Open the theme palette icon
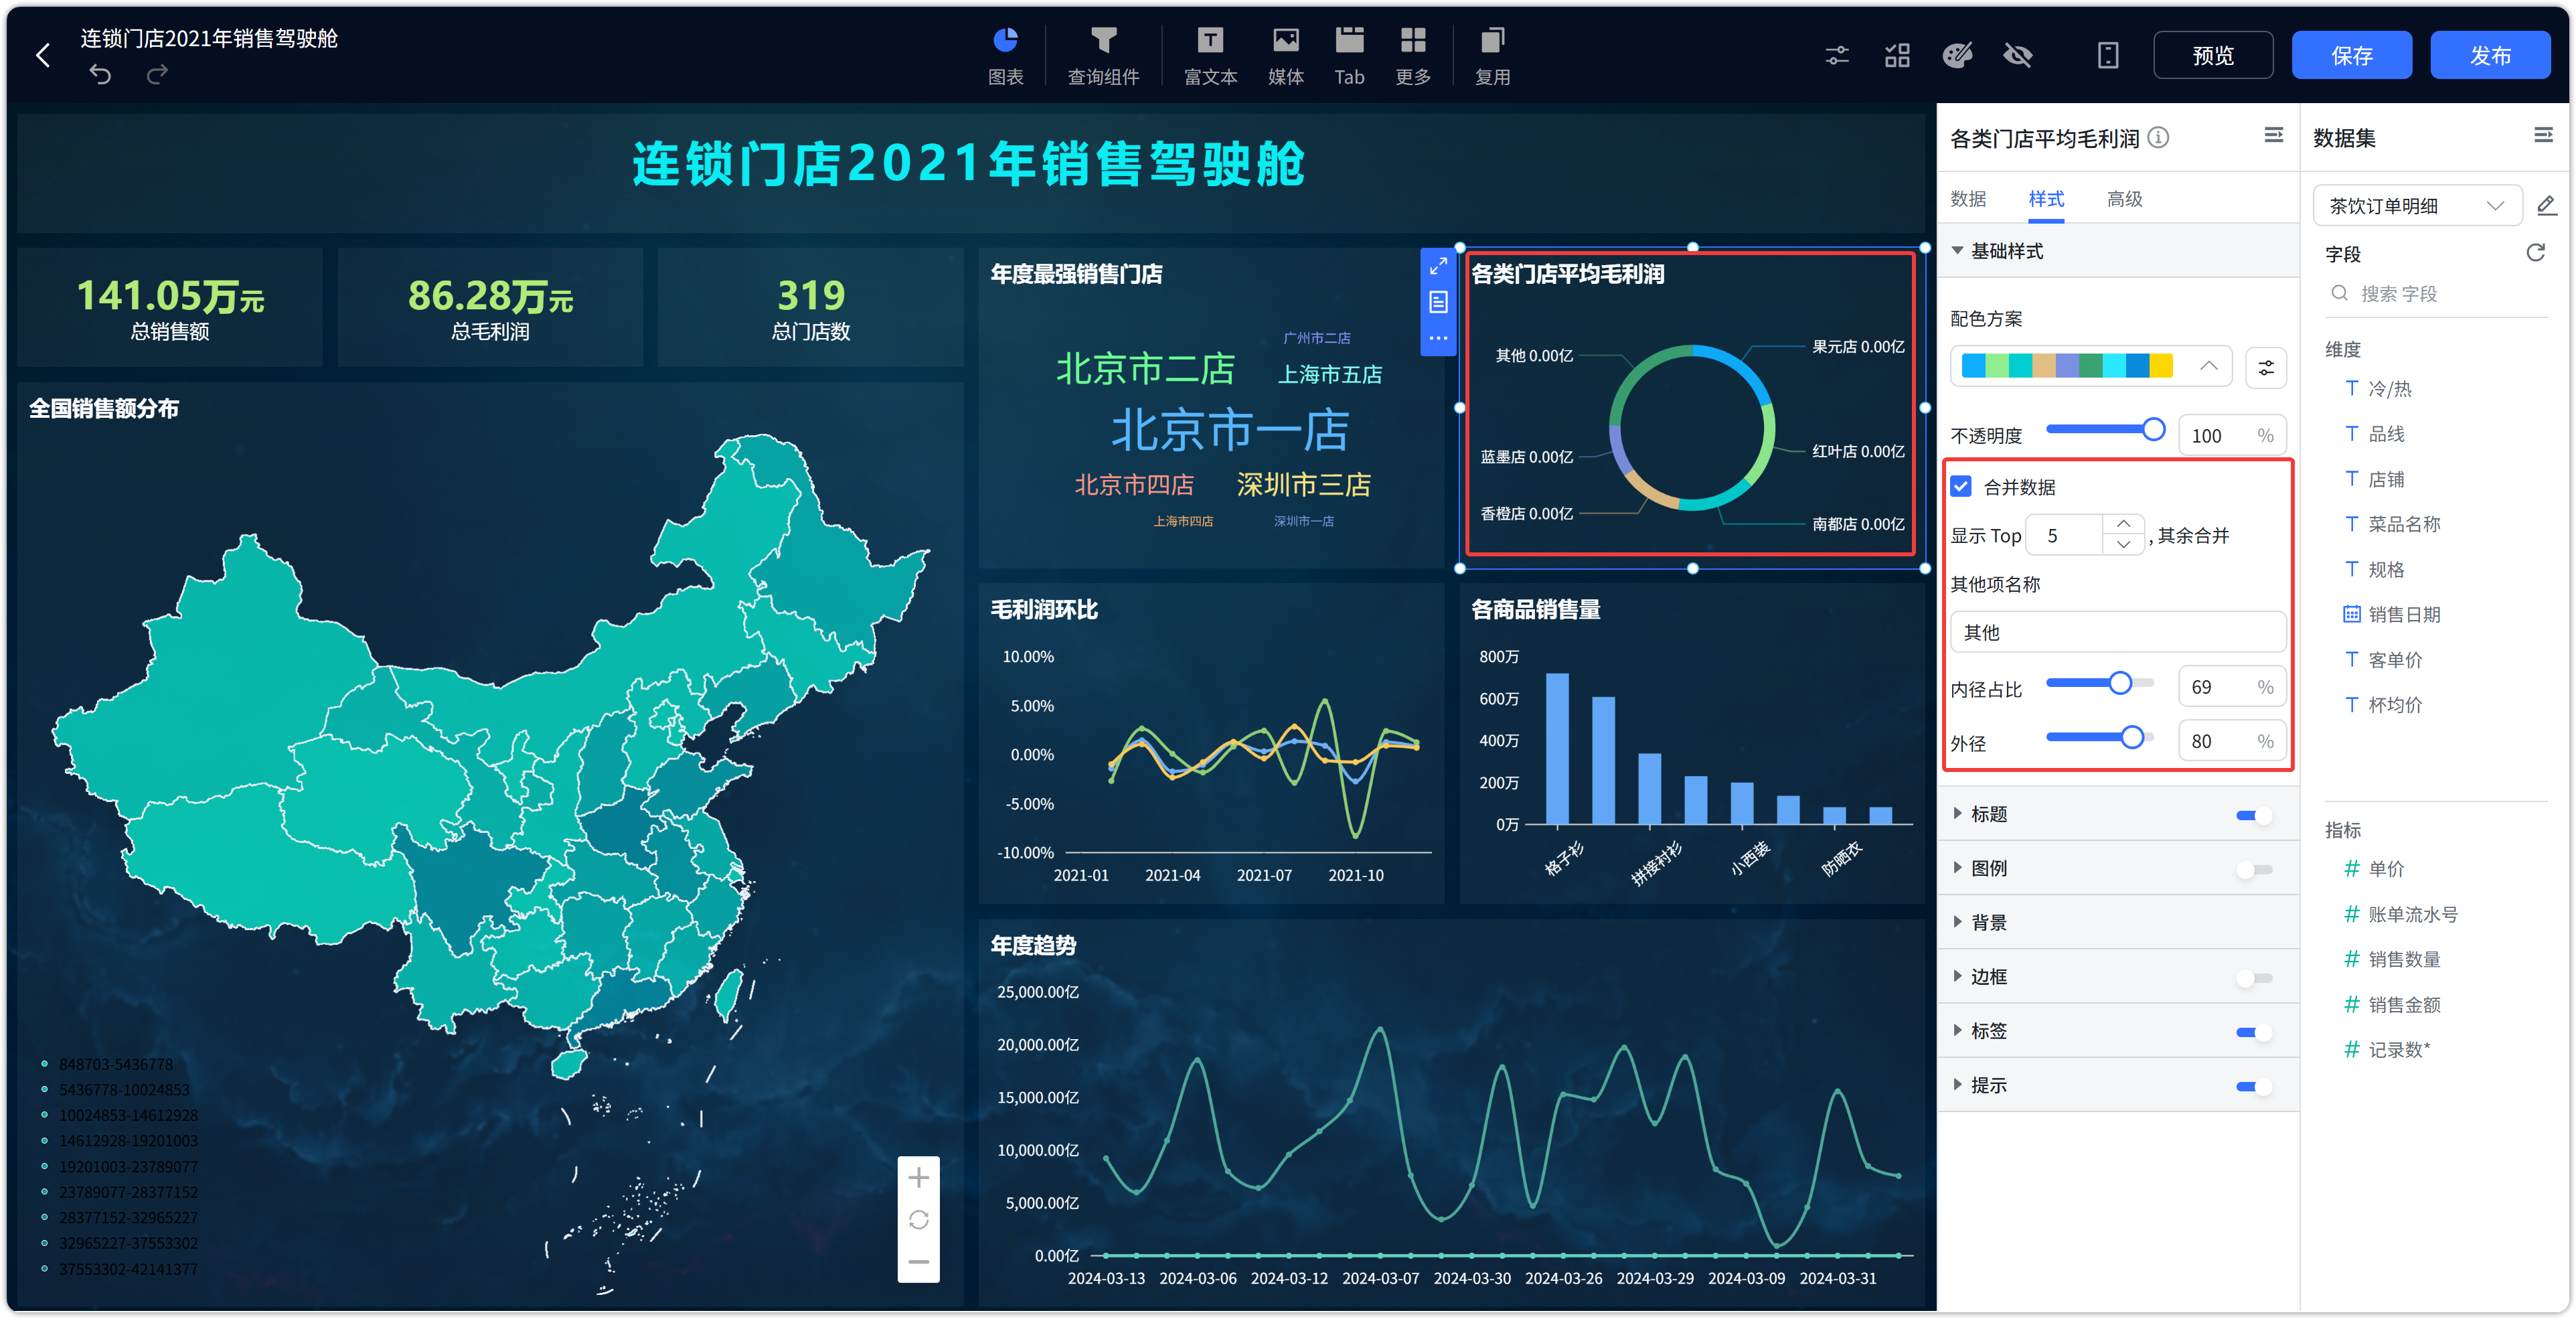Screen dimensions: 2576x1319 click(x=1957, y=55)
